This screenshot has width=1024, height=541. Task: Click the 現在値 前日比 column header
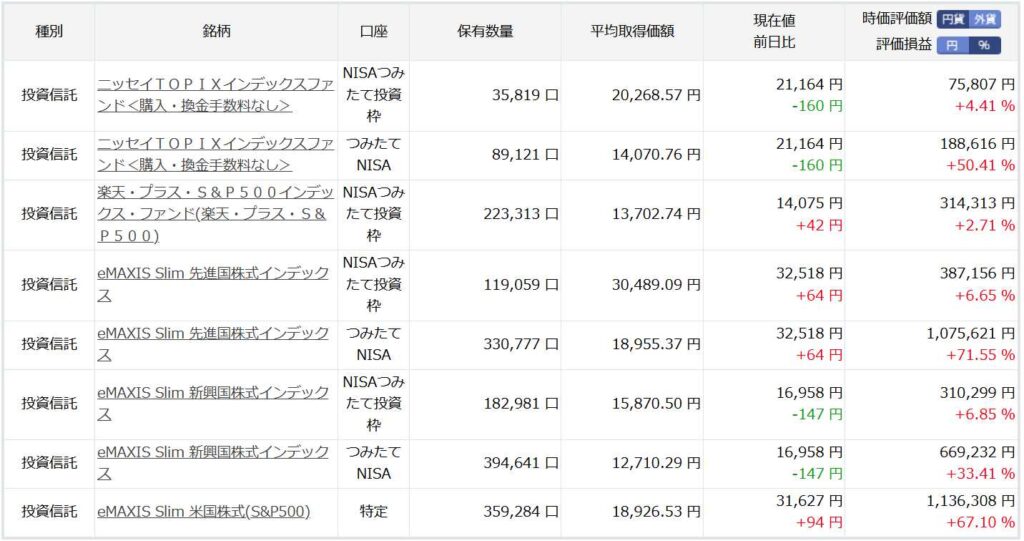774,31
